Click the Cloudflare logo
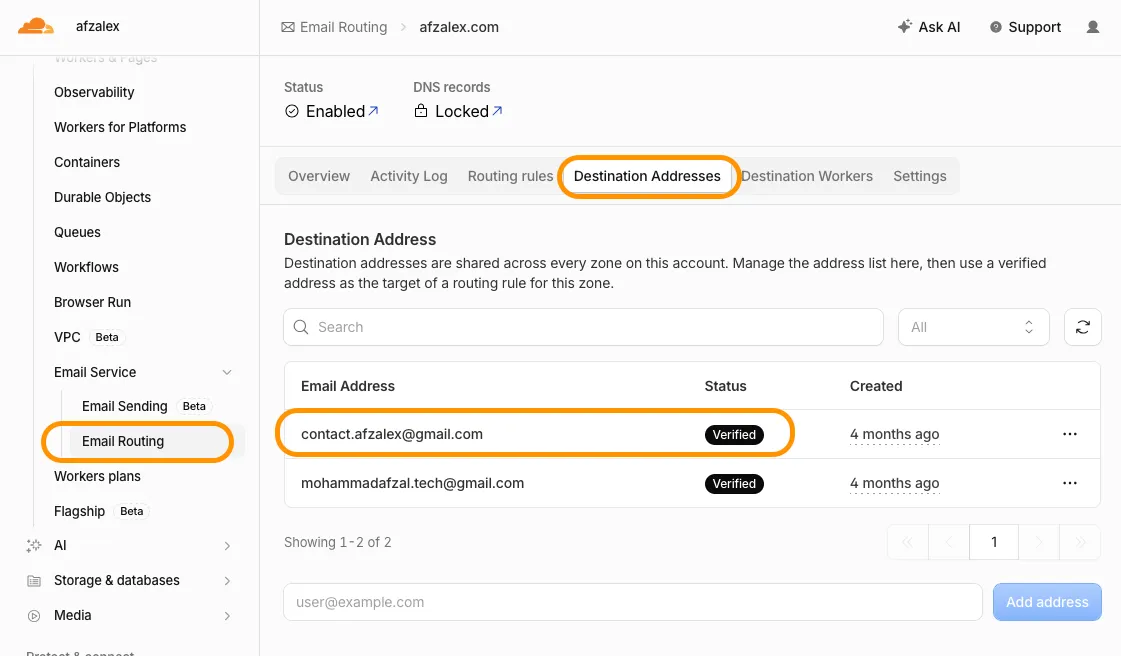This screenshot has width=1121, height=656. pos(36,26)
